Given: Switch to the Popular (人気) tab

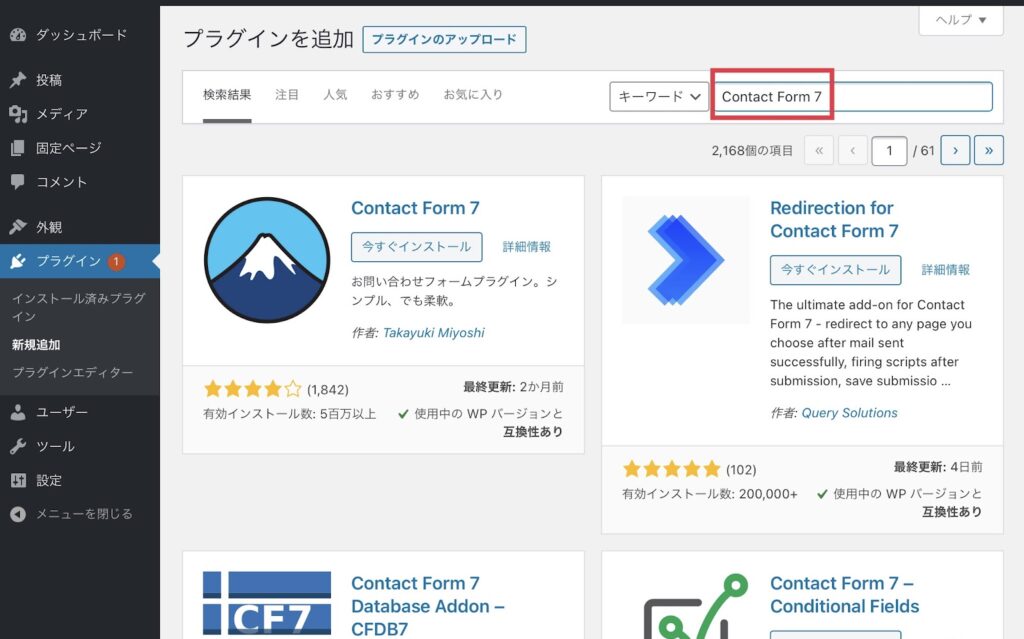Looking at the screenshot, I should (335, 95).
